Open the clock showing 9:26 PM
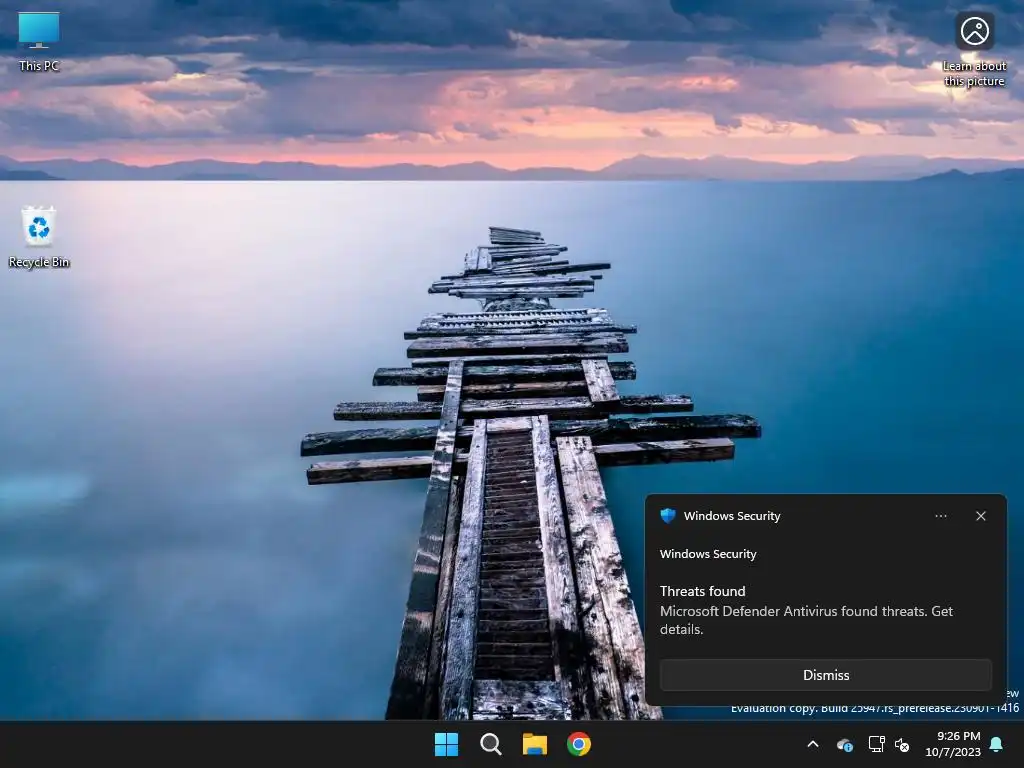 pos(953,744)
